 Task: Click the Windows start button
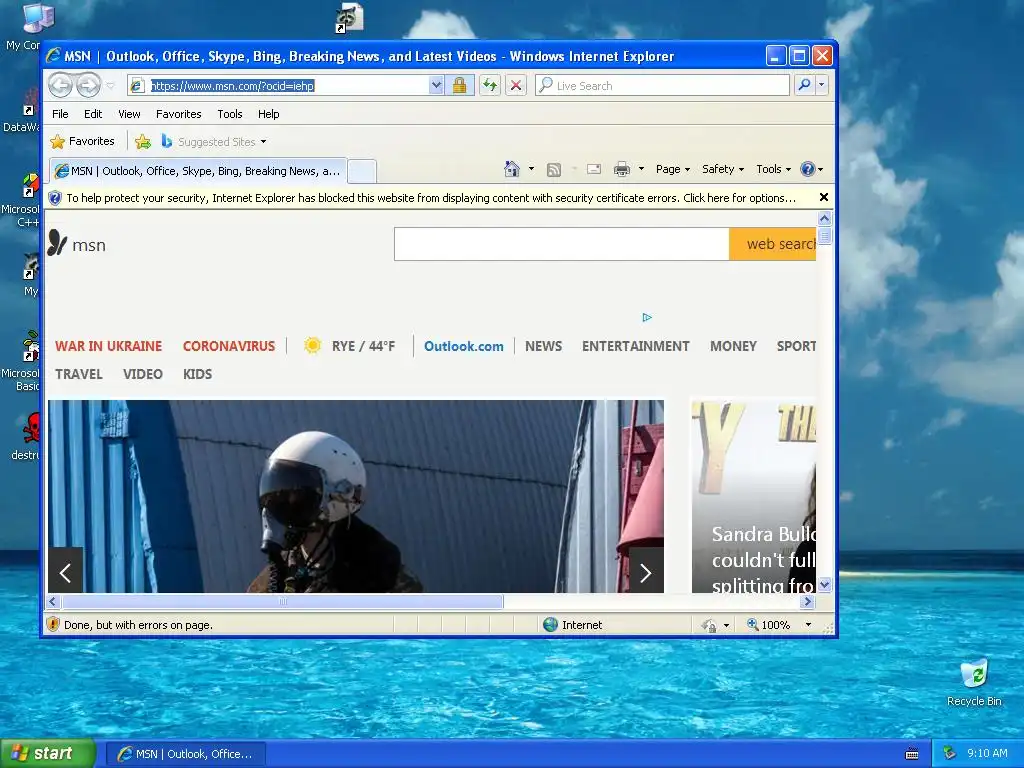tap(48, 753)
